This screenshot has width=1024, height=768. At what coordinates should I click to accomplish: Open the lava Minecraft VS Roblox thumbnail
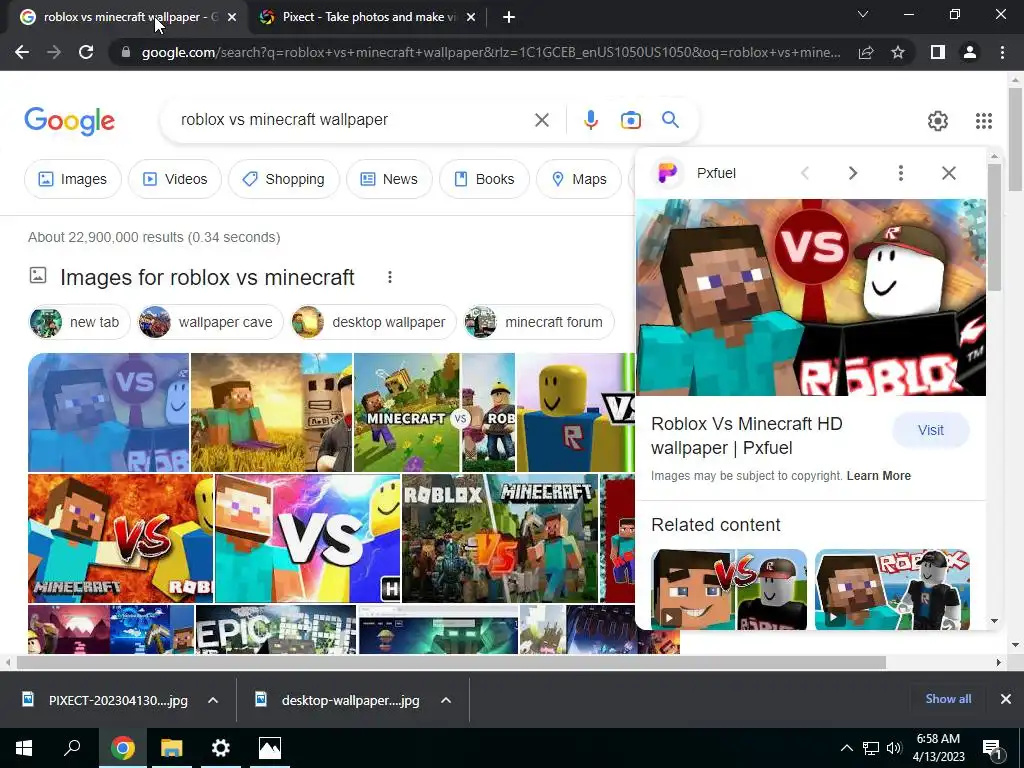120,538
